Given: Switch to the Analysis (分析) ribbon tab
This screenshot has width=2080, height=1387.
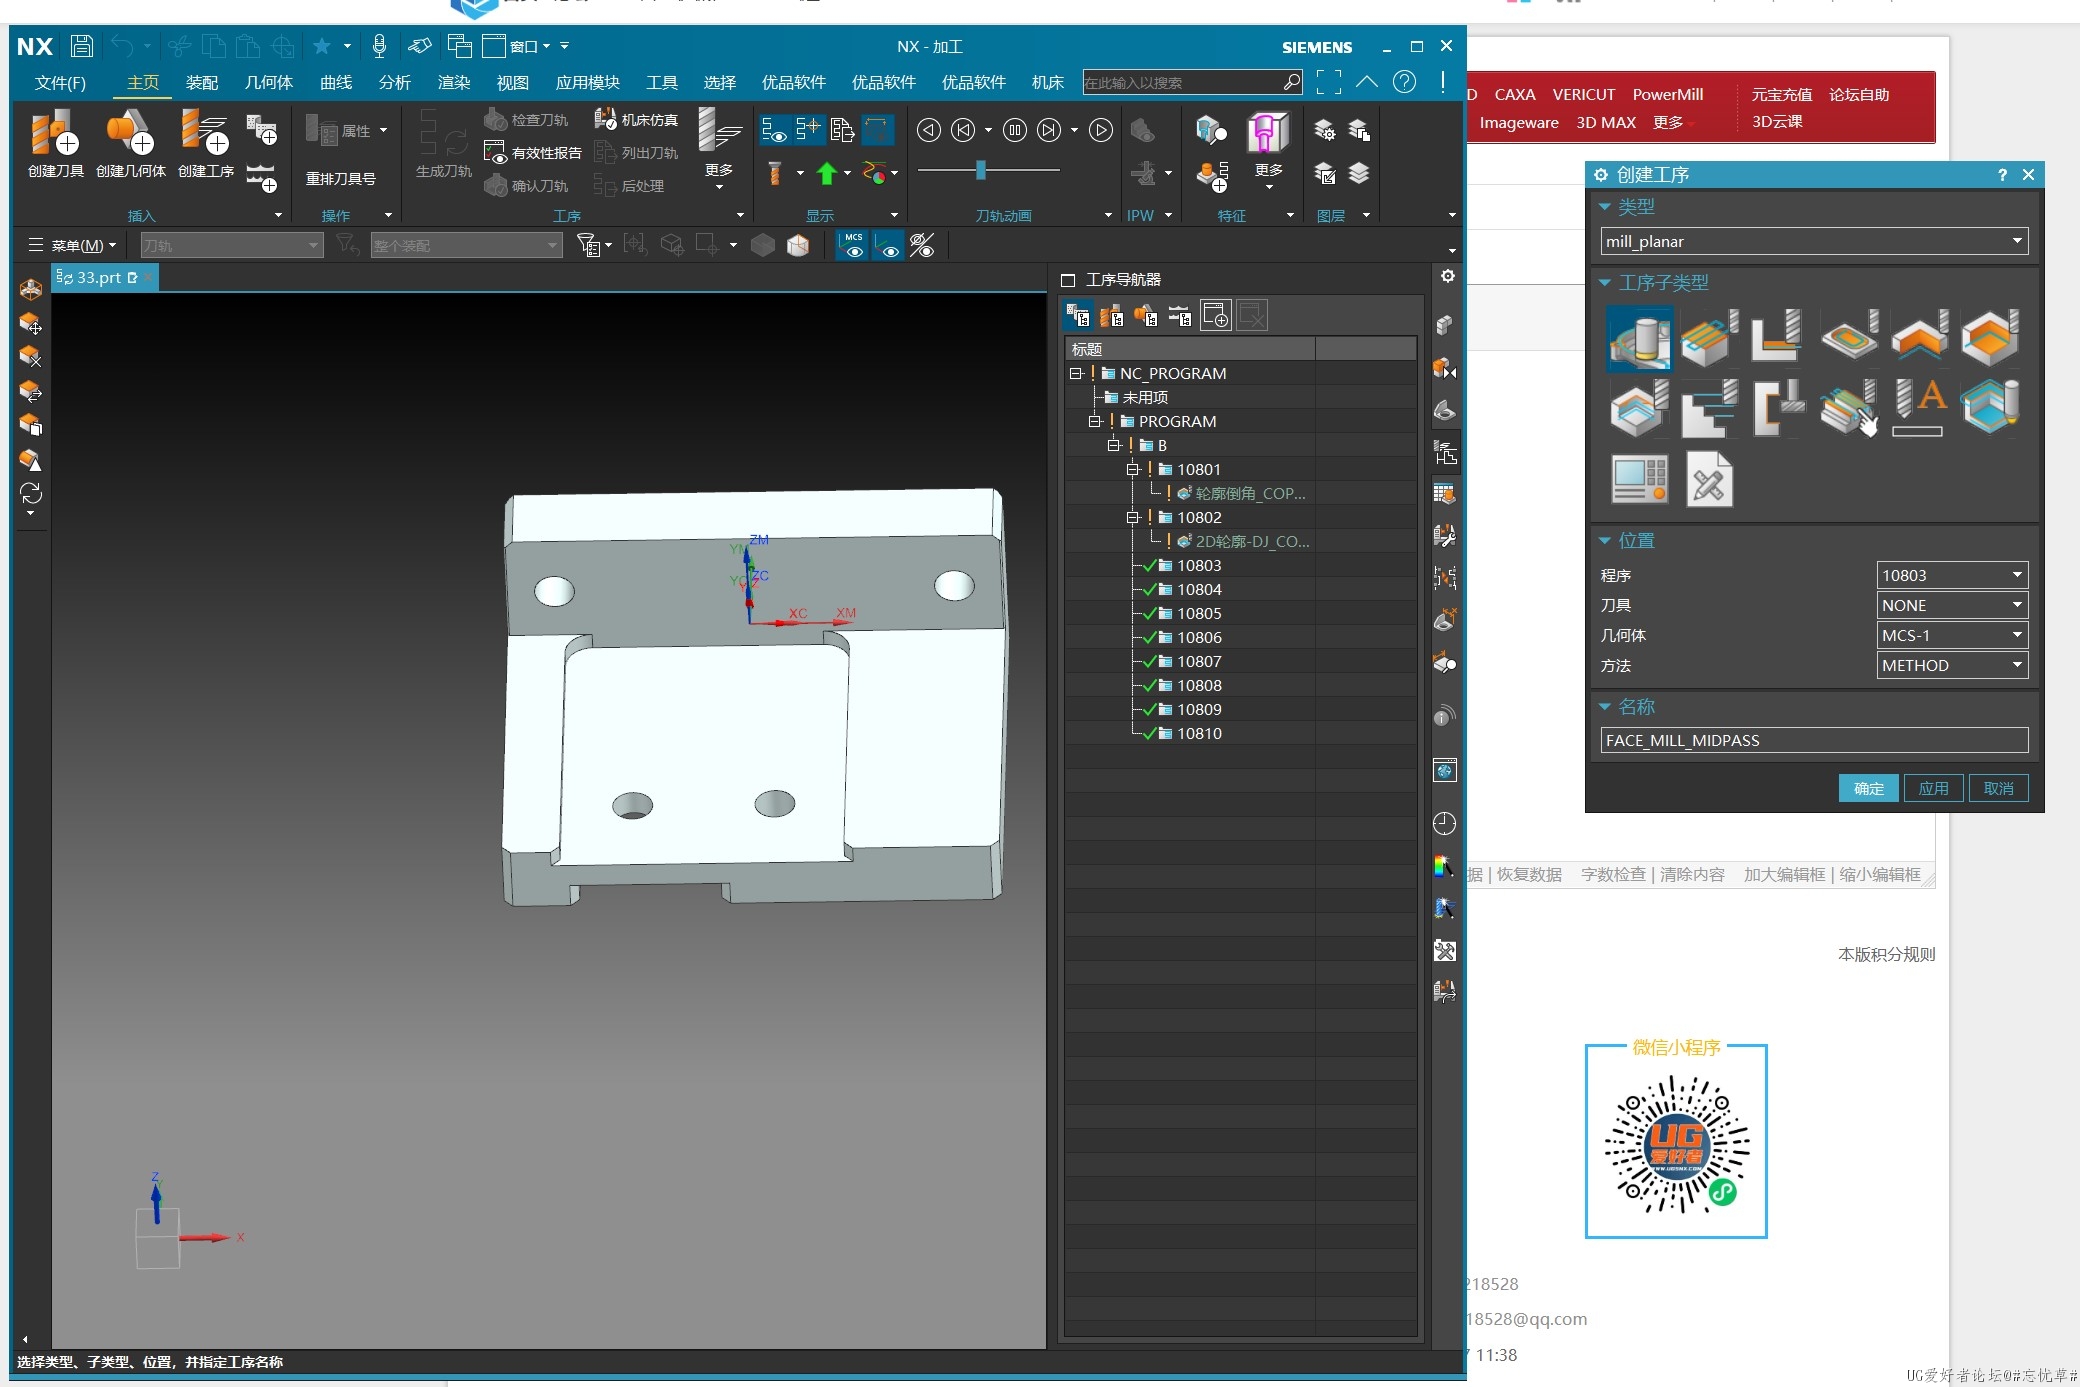Looking at the screenshot, I should click(x=395, y=83).
